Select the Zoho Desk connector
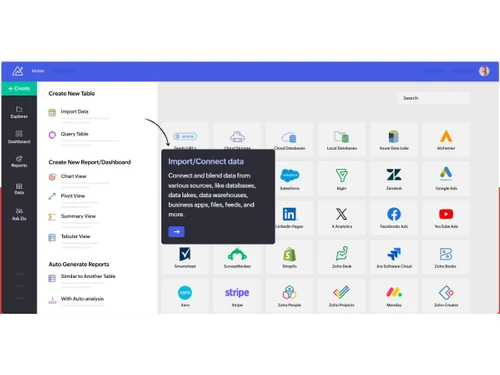This screenshot has width=500, height=375. [342, 257]
